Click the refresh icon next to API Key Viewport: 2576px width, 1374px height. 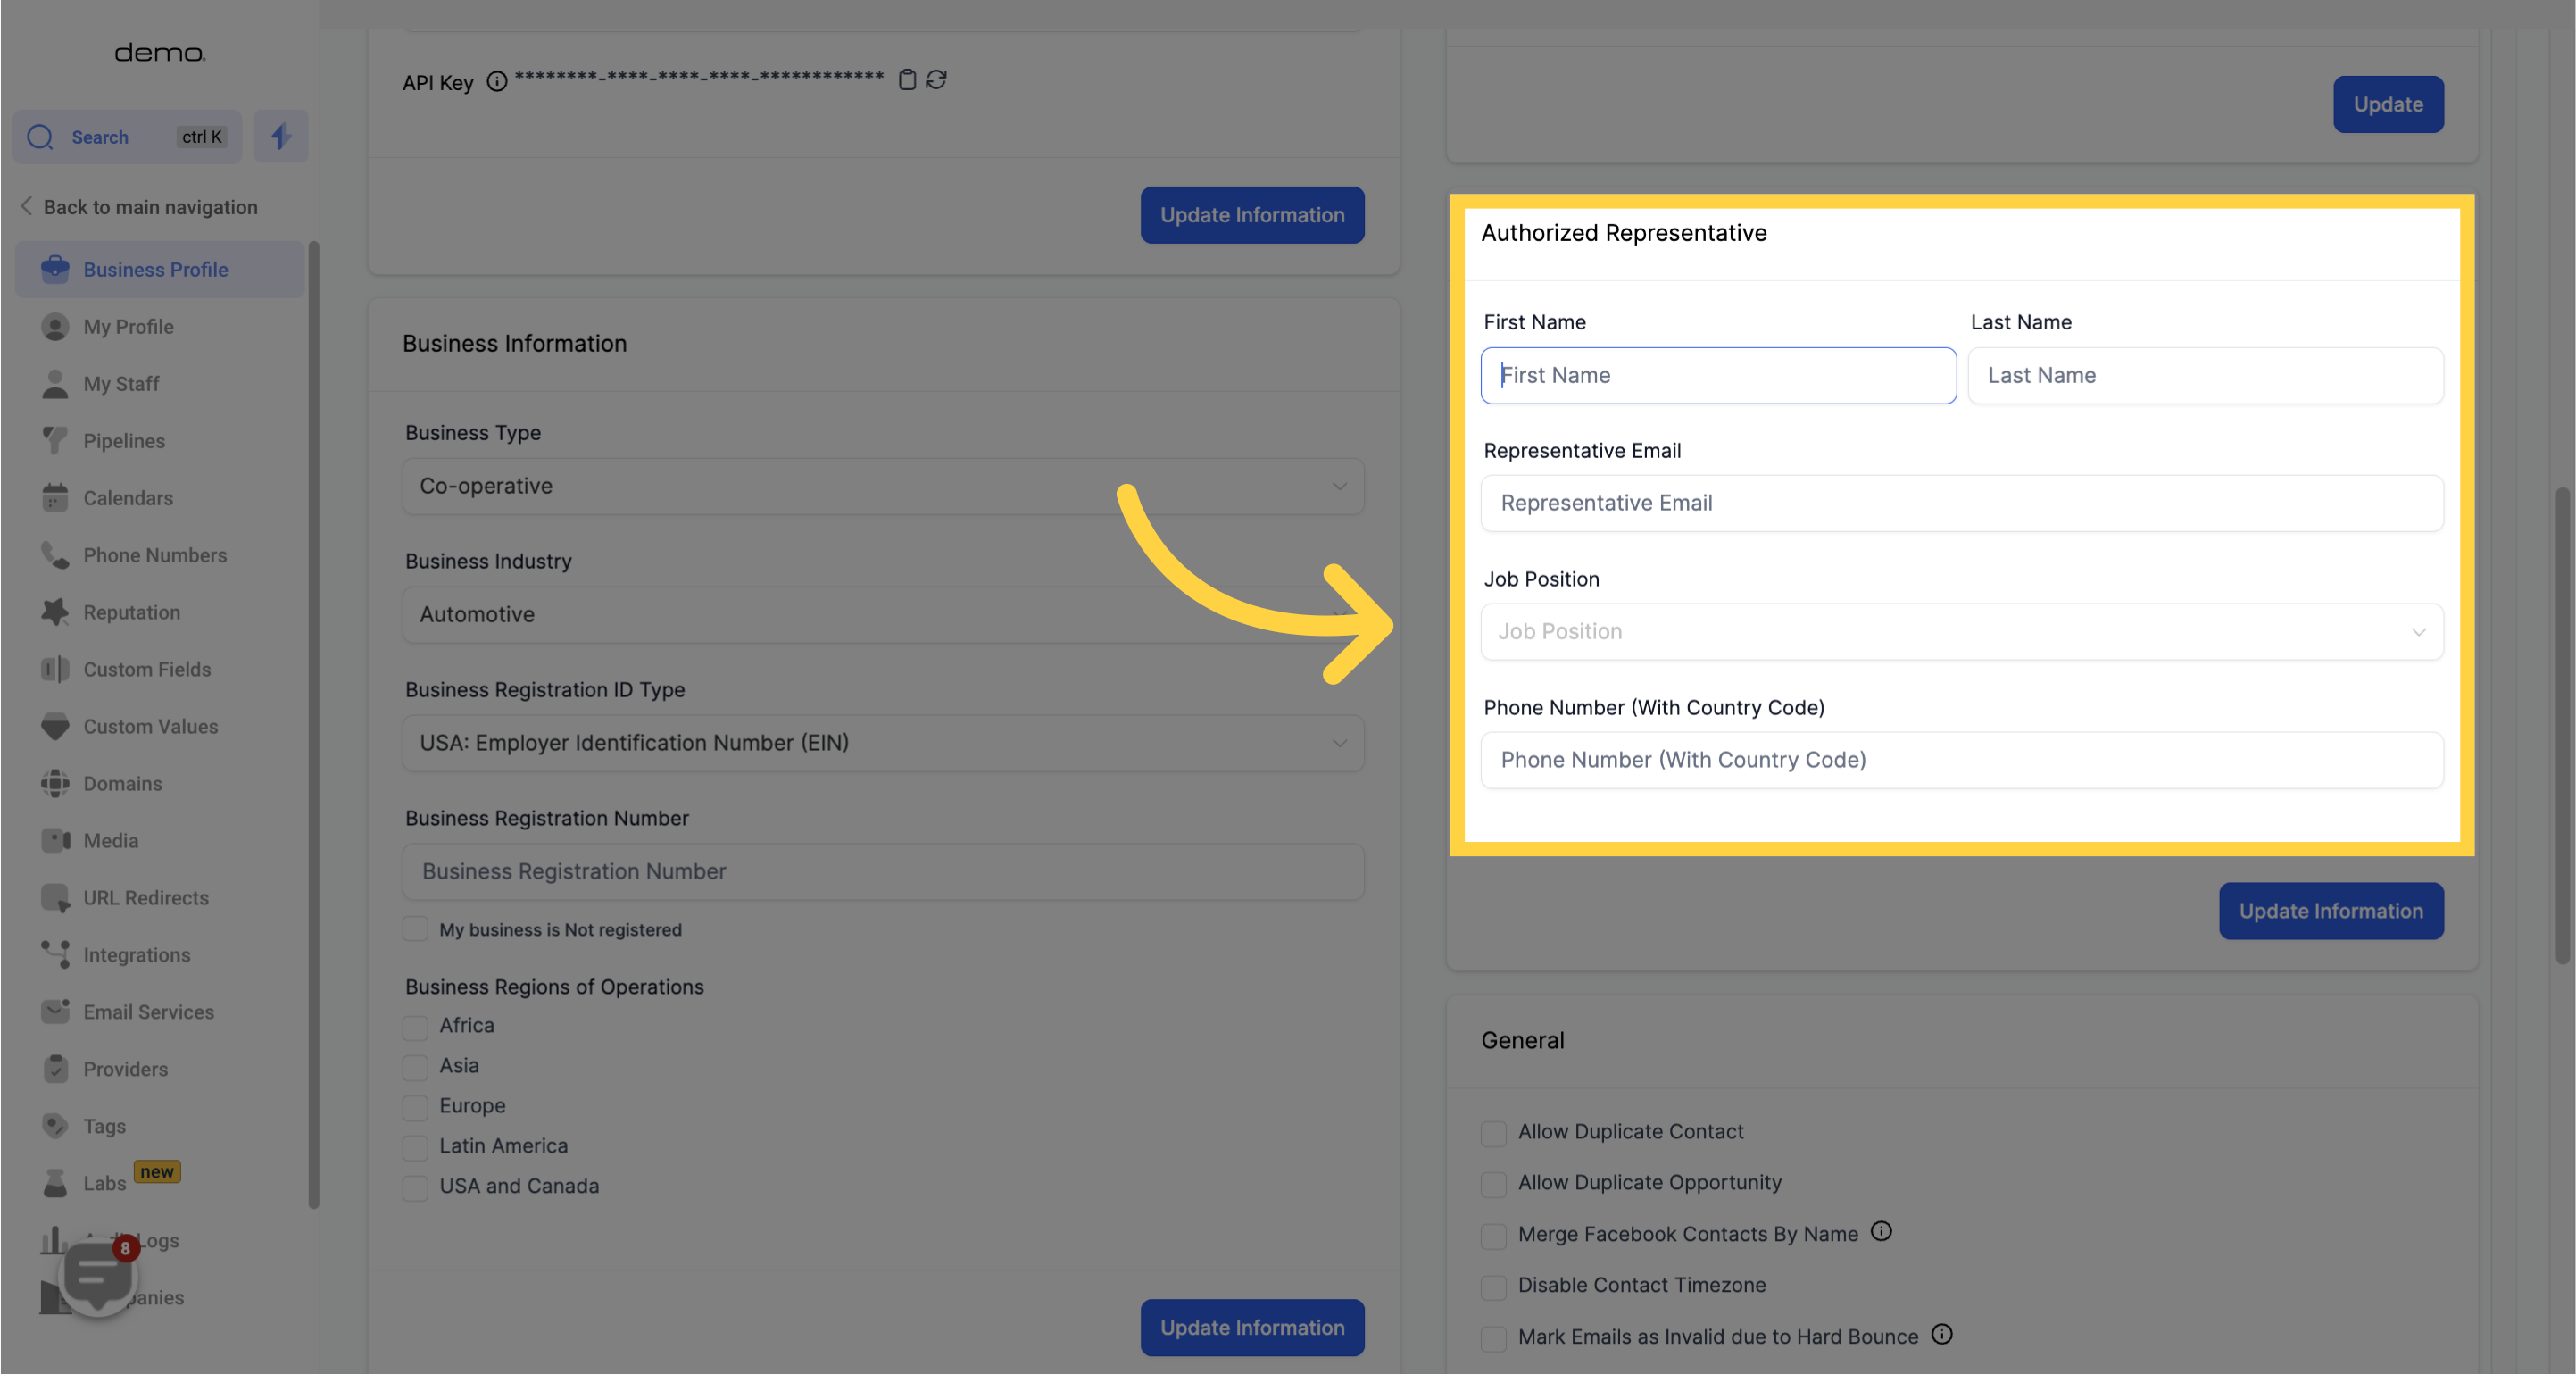click(935, 79)
